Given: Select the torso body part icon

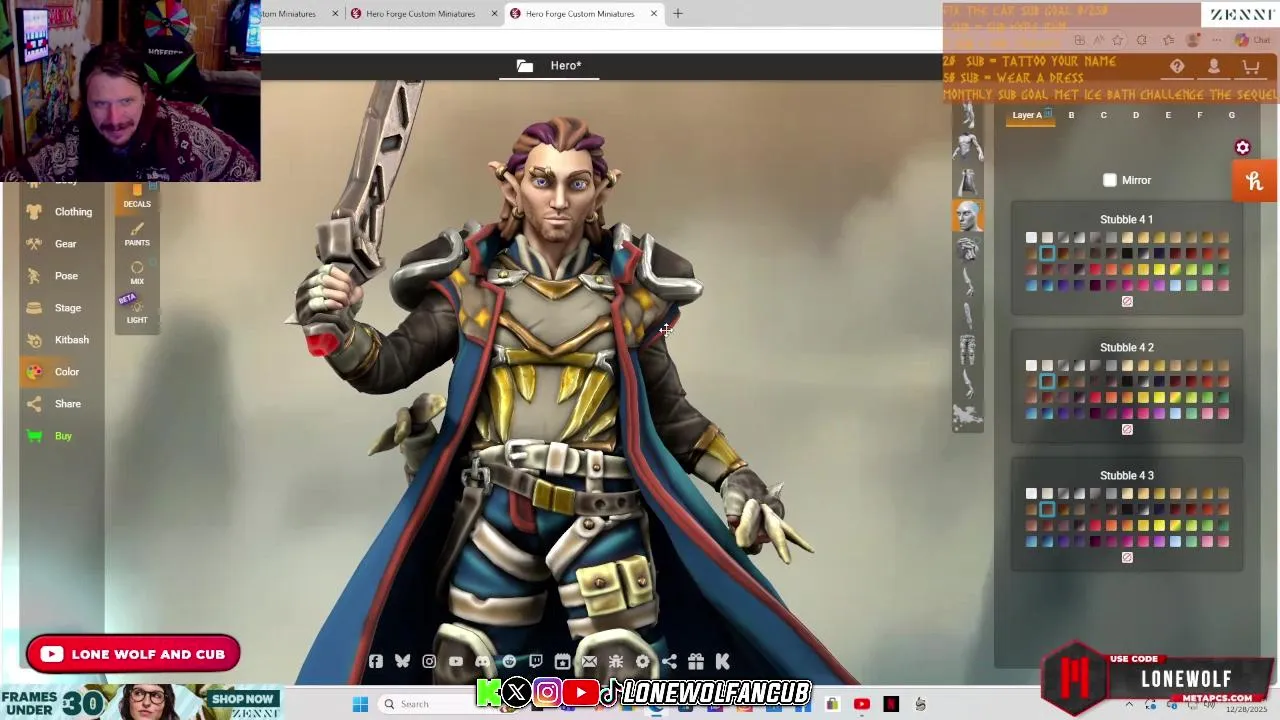Looking at the screenshot, I should [x=968, y=147].
